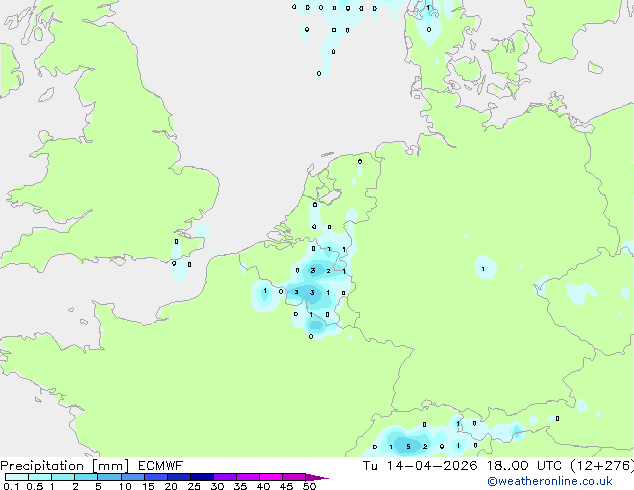
Task: Click the 'Tu 14-04-2026' date text
Action: pos(420,466)
